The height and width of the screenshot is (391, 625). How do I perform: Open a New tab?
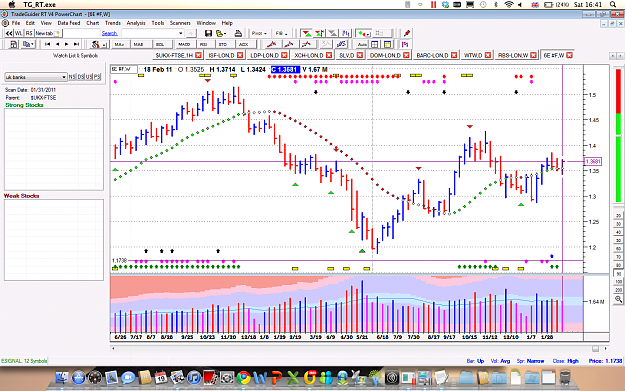pyautogui.click(x=47, y=33)
